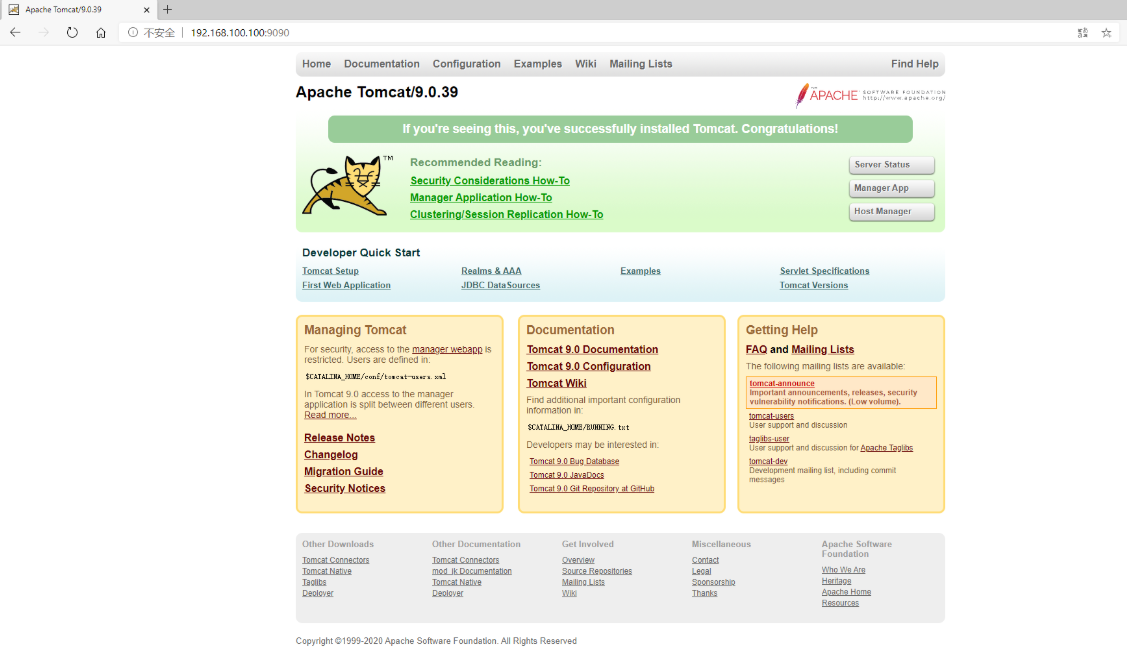Open the Apache Taglibs link
The width and height of the screenshot is (1127, 654).
(x=886, y=448)
